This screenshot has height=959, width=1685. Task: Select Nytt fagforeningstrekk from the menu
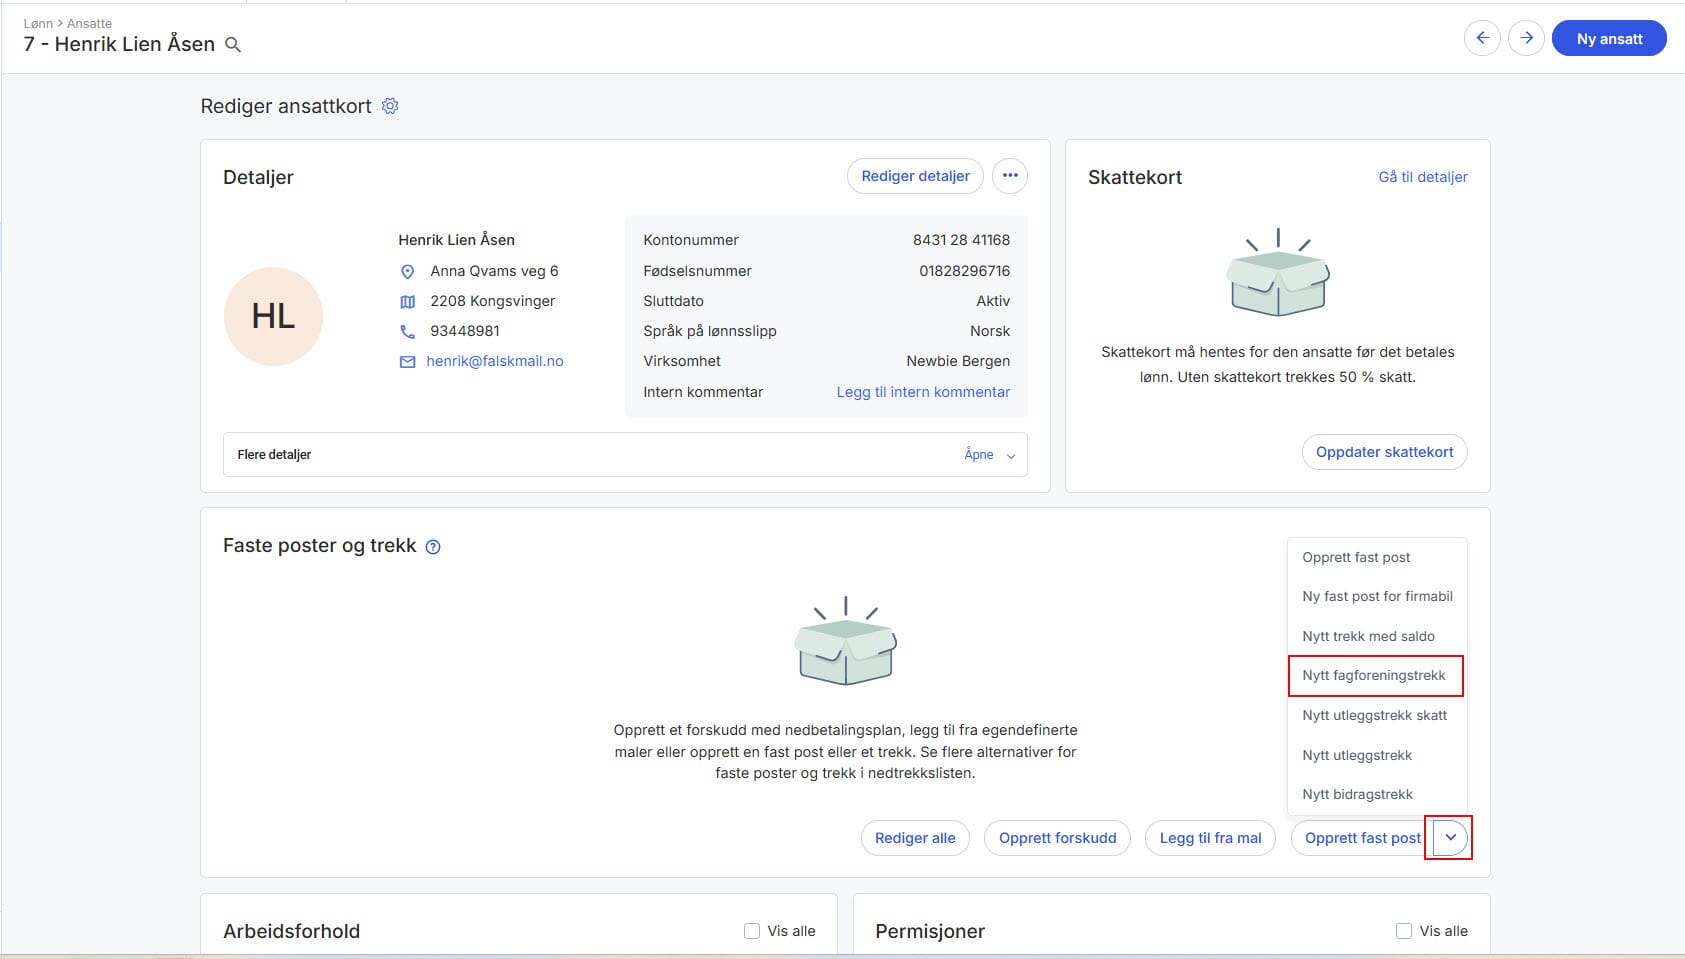pos(1374,676)
